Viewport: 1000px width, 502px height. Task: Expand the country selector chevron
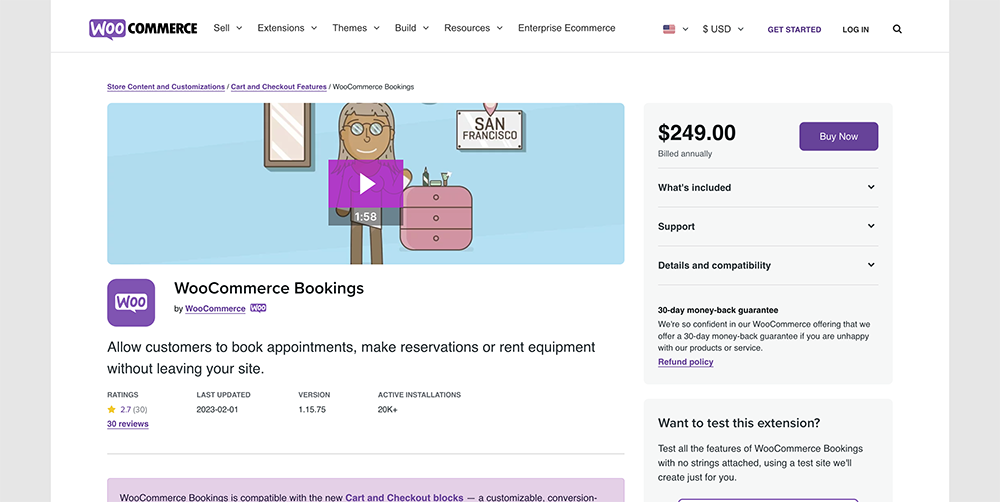click(x=686, y=29)
